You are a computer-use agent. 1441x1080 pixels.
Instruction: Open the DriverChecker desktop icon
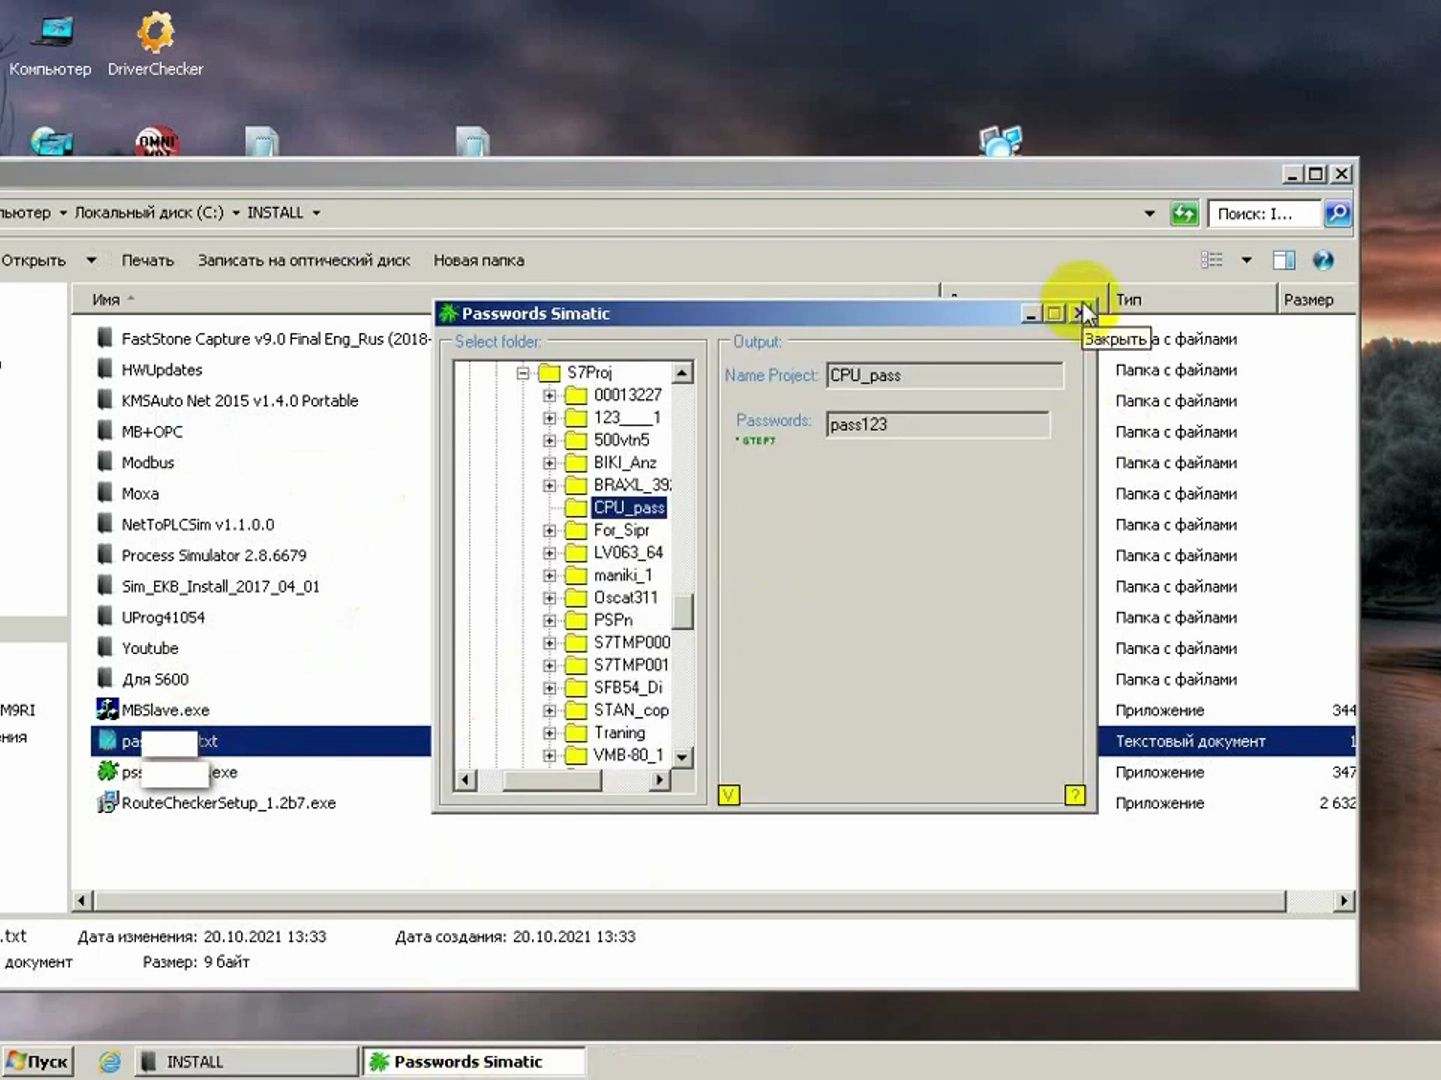(x=155, y=43)
